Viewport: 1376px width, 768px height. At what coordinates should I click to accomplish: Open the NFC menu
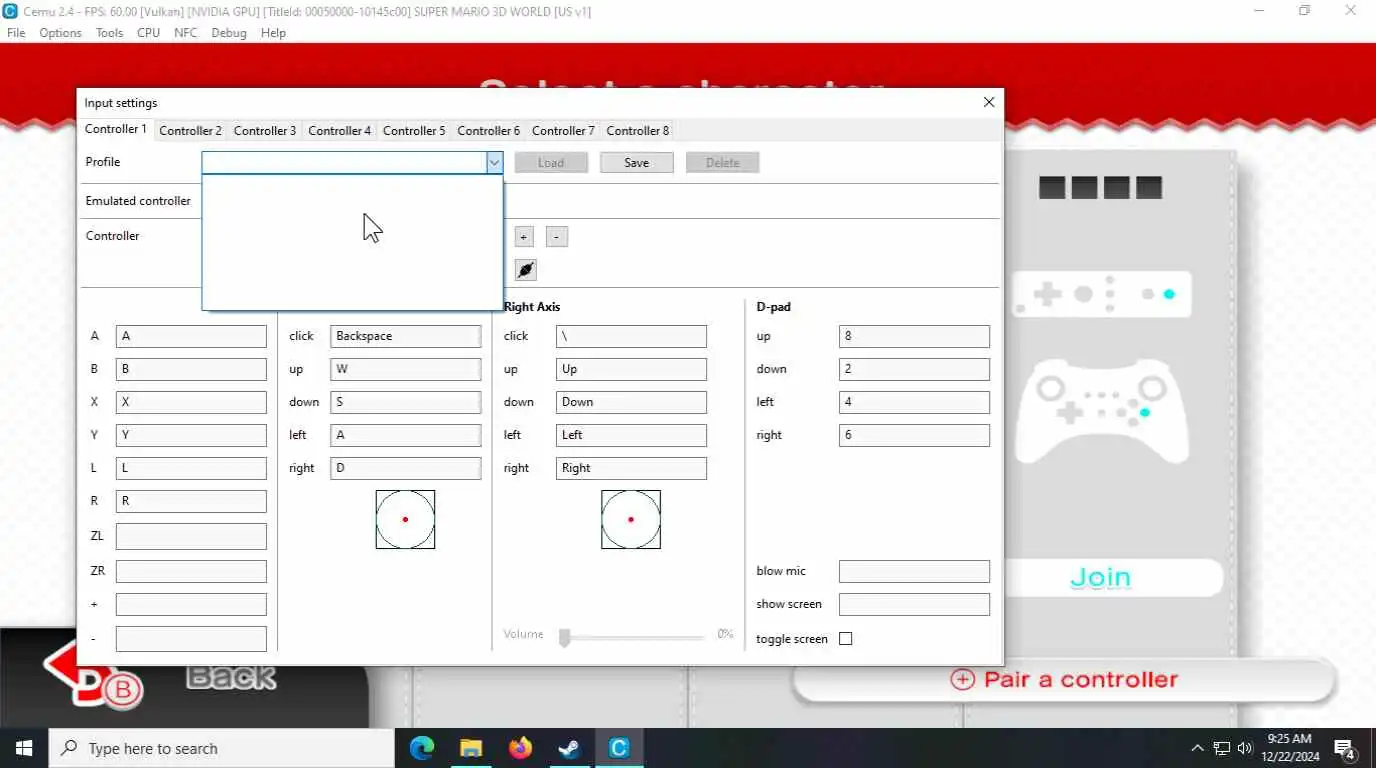pyautogui.click(x=186, y=32)
